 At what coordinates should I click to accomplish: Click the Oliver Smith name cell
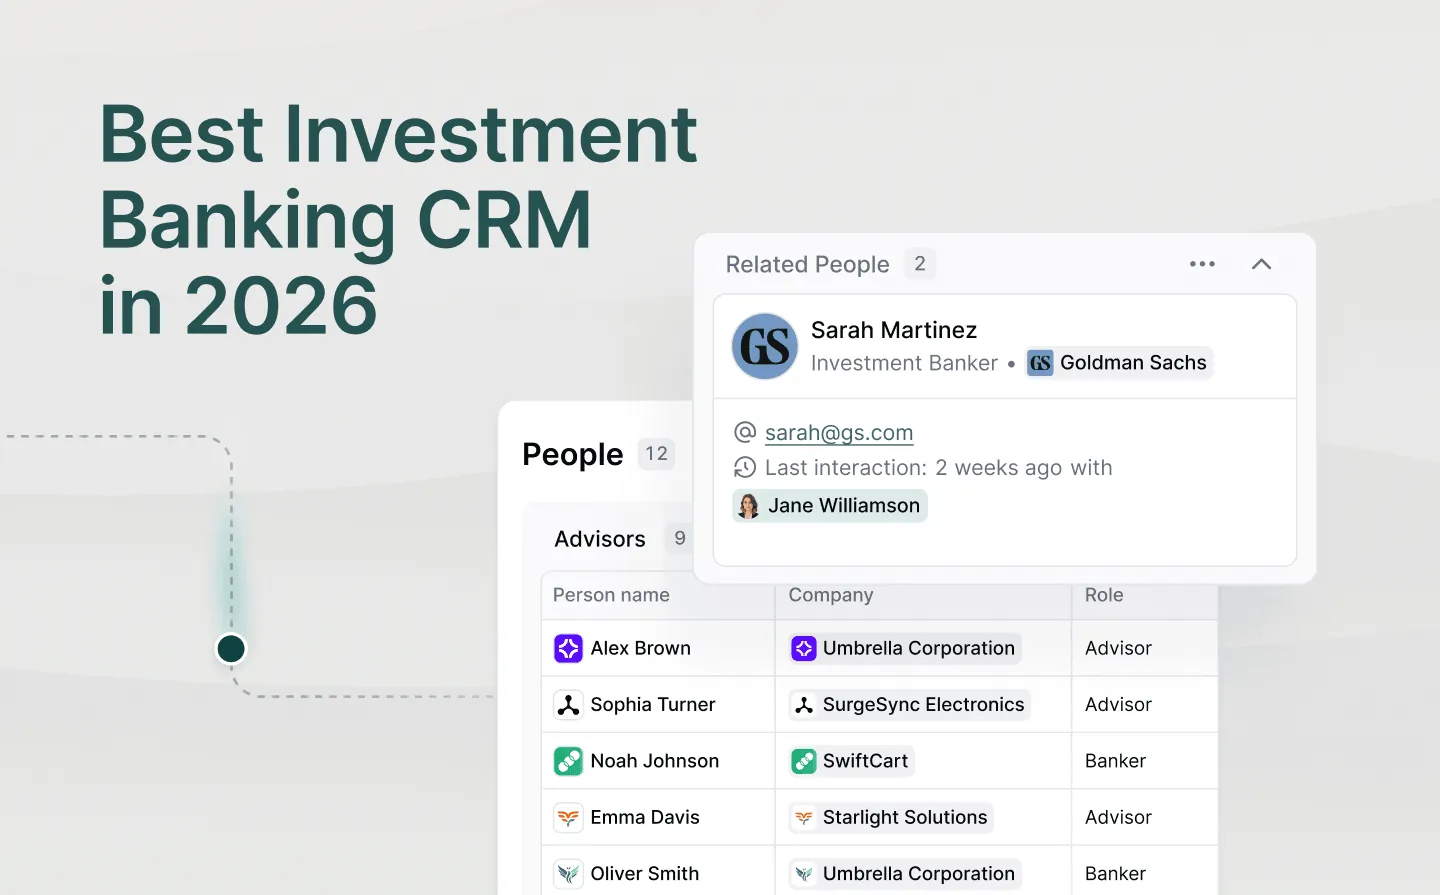(659, 872)
